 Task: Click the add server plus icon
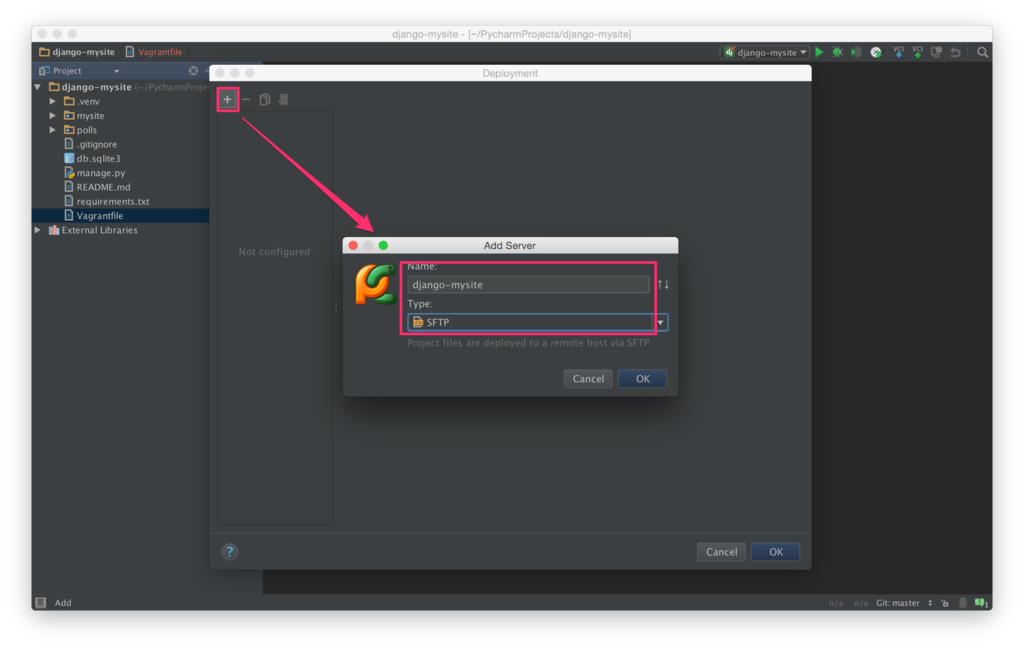227,99
